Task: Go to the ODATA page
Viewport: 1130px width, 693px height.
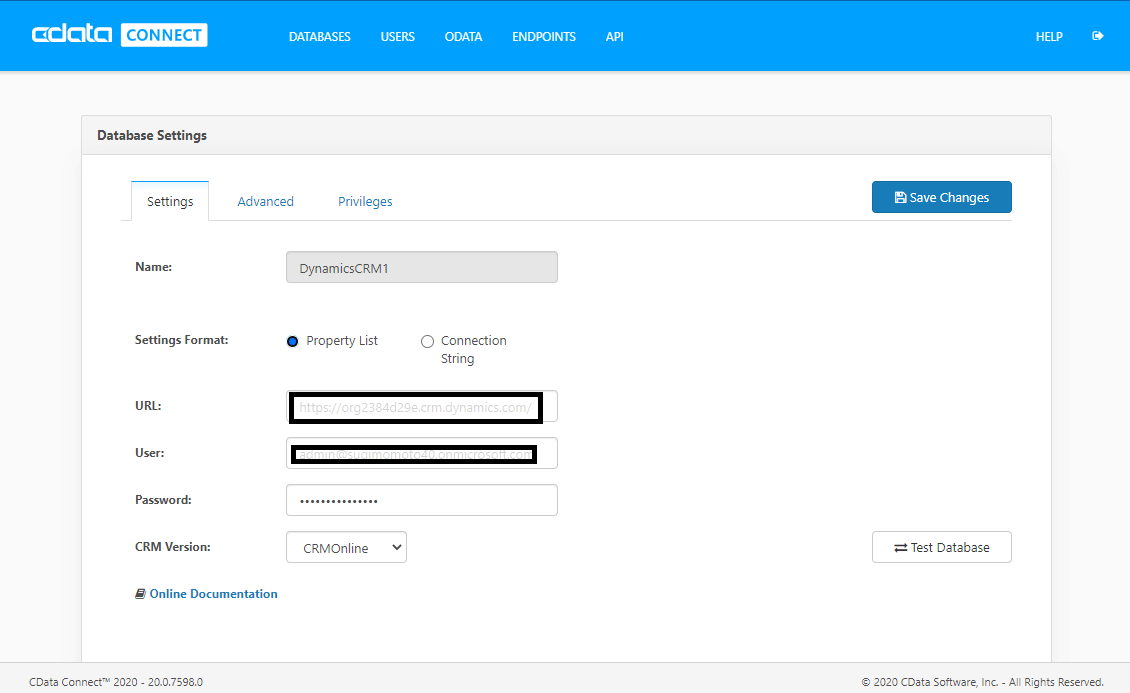Action: tap(463, 37)
